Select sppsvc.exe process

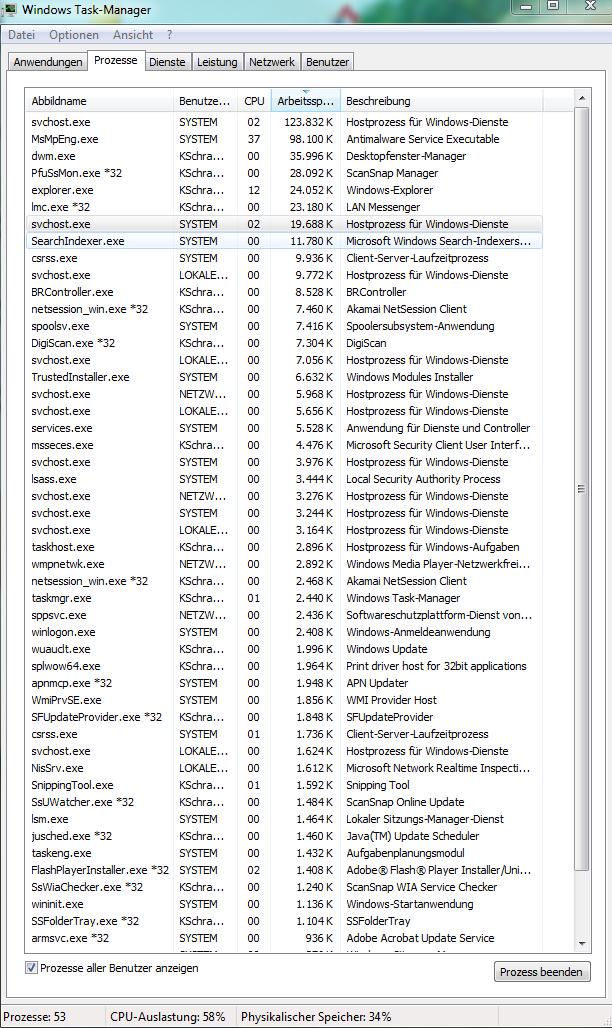click(284, 615)
